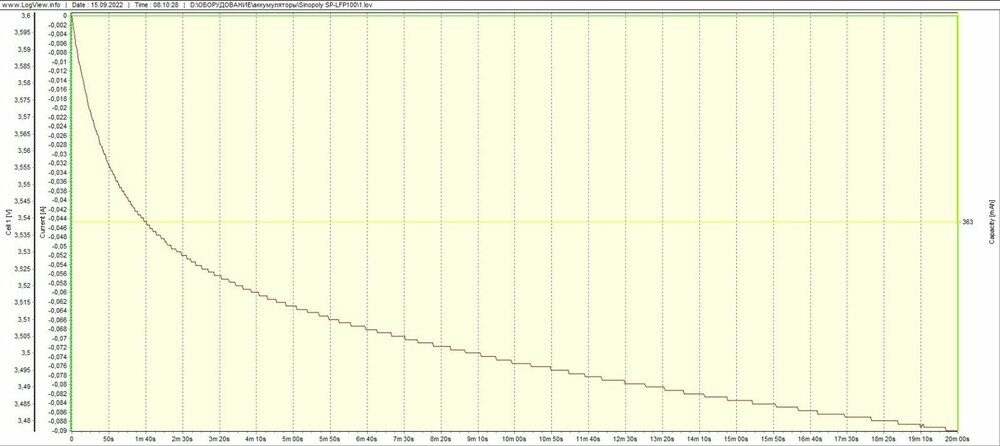The height and width of the screenshot is (446, 1000).
Task: Click the -0,07 current axis tick
Action: pos(59,338)
